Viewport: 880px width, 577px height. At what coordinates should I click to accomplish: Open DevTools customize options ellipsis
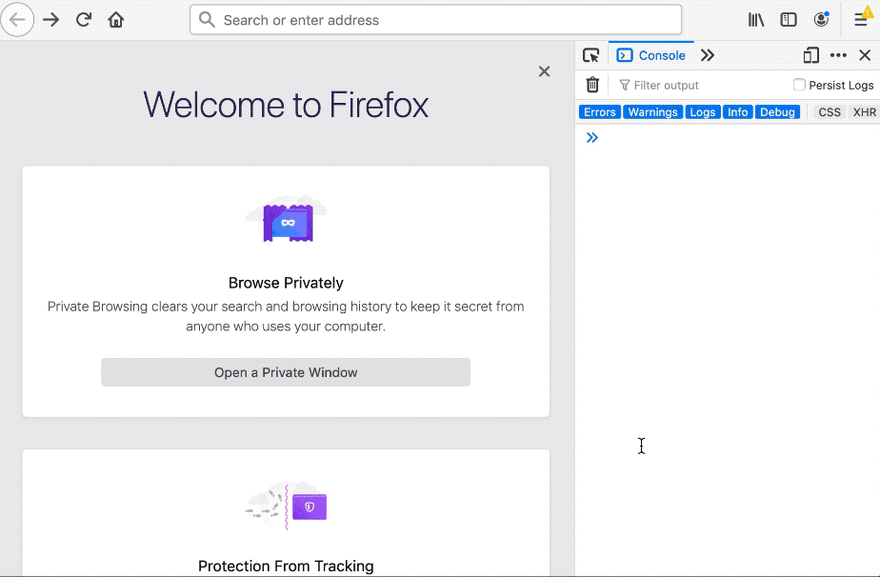(838, 55)
